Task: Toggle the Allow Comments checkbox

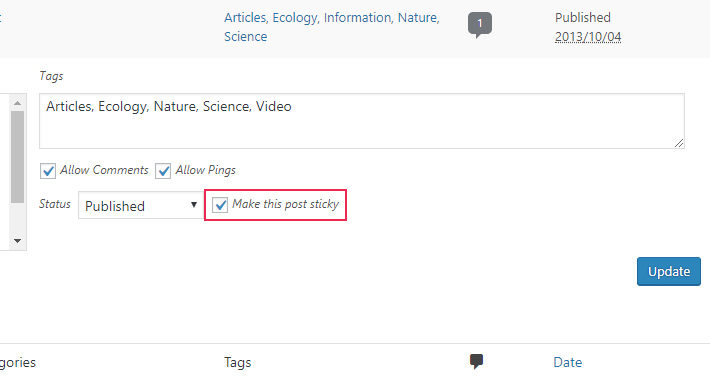Action: click(48, 171)
